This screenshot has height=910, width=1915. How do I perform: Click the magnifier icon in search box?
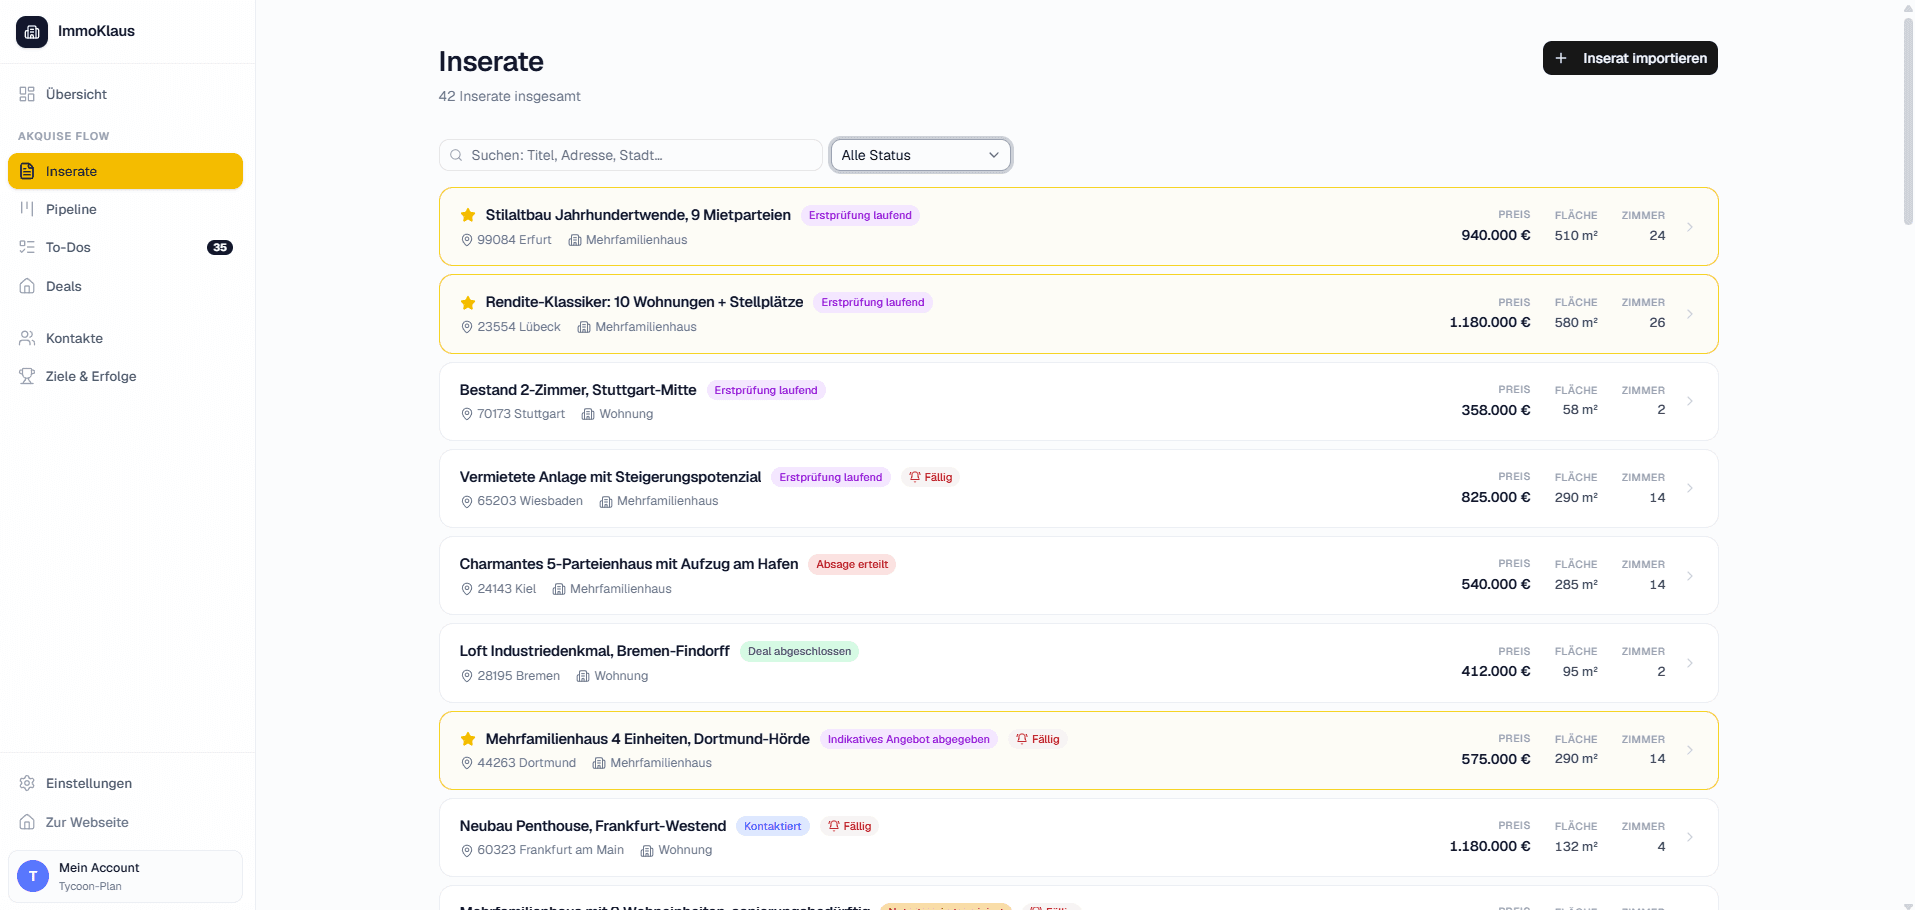click(x=456, y=155)
